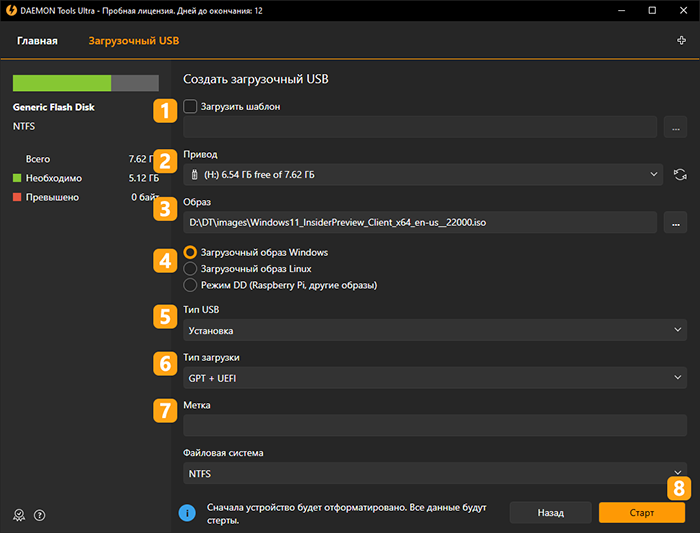Click the Всего total size row

(86, 159)
